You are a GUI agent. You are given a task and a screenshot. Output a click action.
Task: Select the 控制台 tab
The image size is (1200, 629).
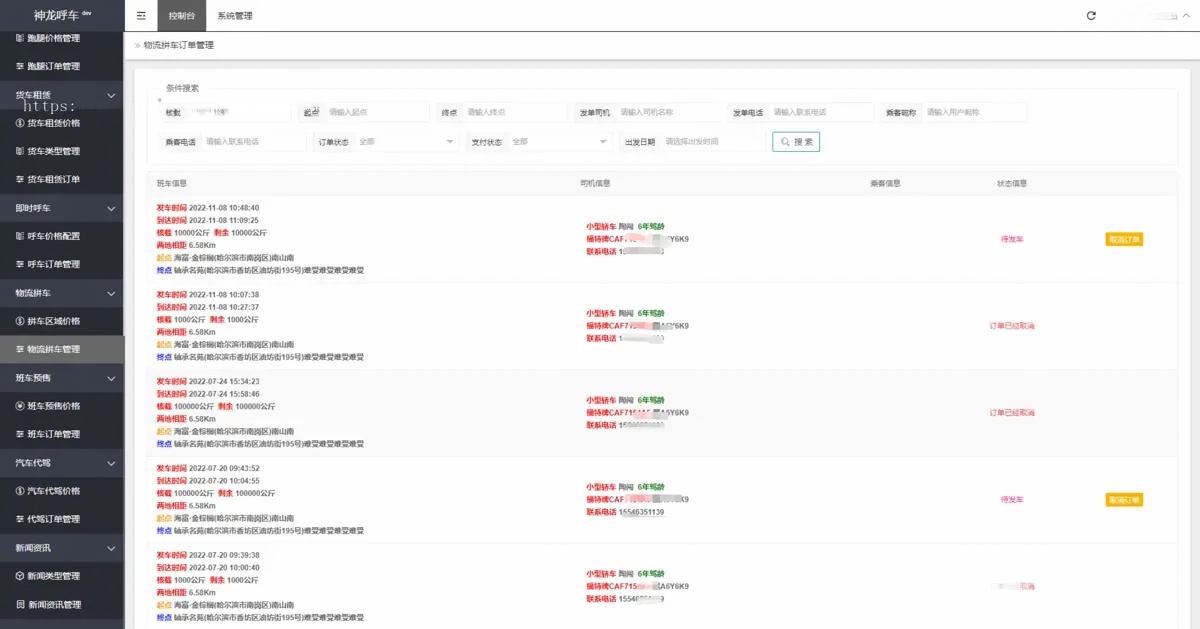click(182, 16)
